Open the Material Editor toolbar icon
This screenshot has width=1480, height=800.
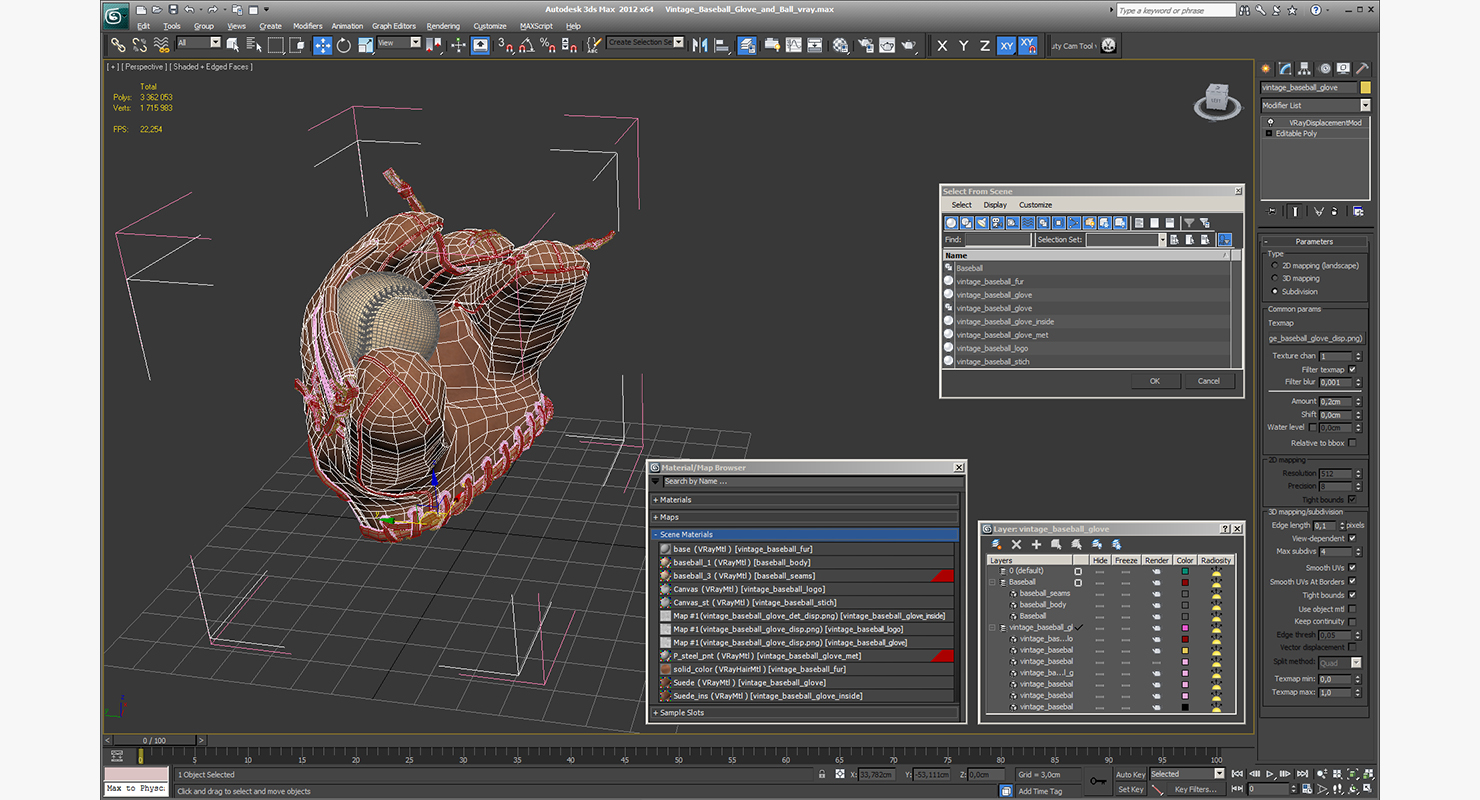pyautogui.click(x=840, y=45)
